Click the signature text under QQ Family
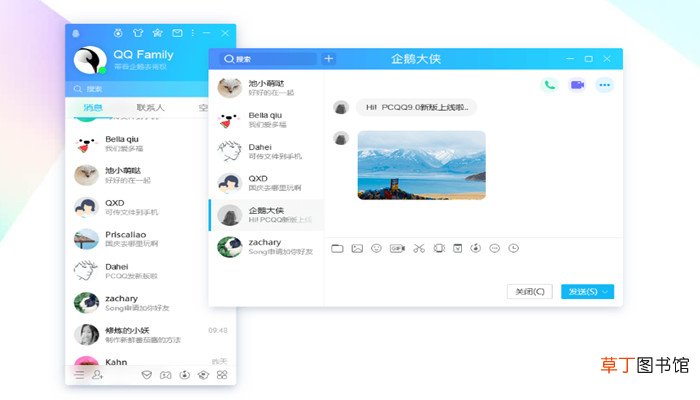700x400 pixels. (x=140, y=67)
